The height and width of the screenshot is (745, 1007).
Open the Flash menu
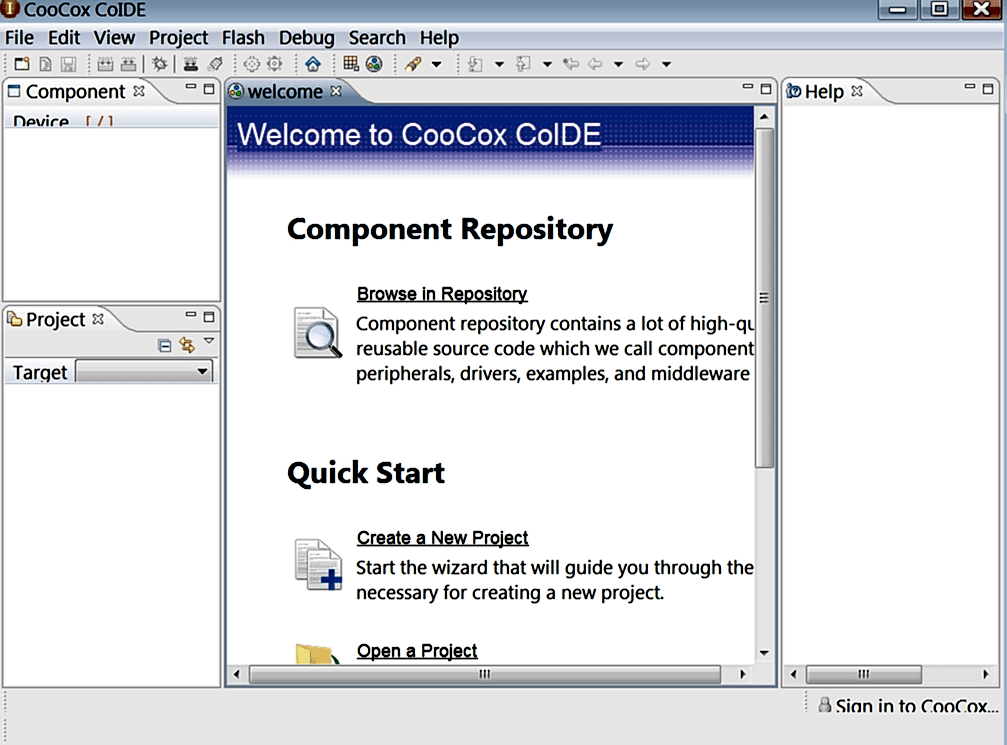(x=243, y=38)
